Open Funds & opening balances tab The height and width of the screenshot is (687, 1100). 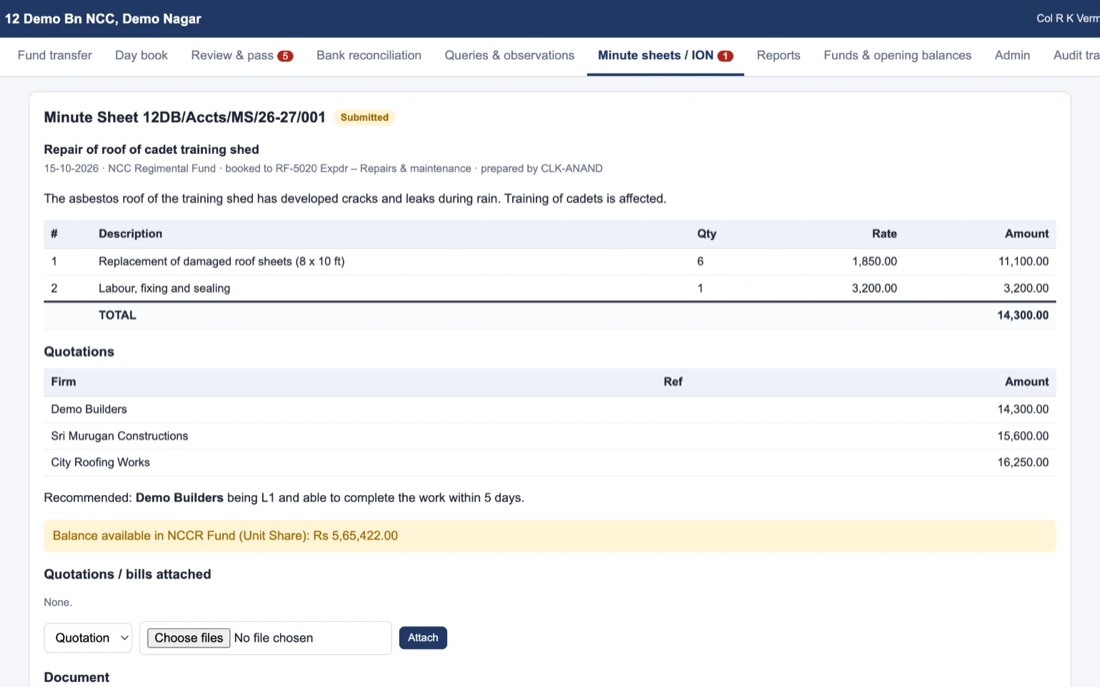[x=897, y=55]
